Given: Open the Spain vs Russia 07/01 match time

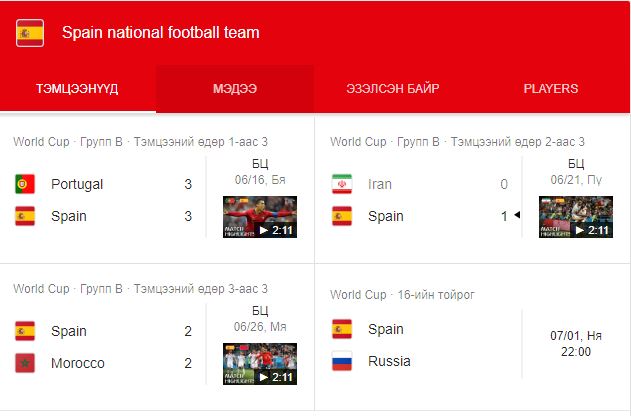Looking at the screenshot, I should [575, 344].
